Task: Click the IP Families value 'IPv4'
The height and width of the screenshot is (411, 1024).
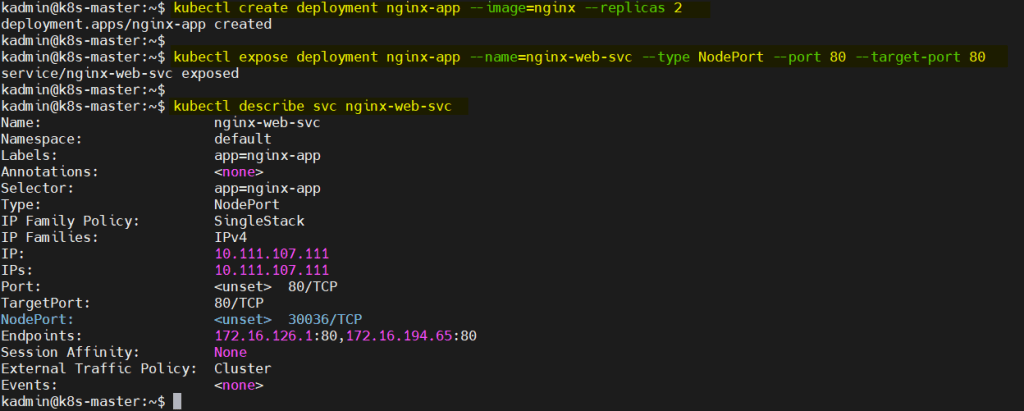Action: 231,237
